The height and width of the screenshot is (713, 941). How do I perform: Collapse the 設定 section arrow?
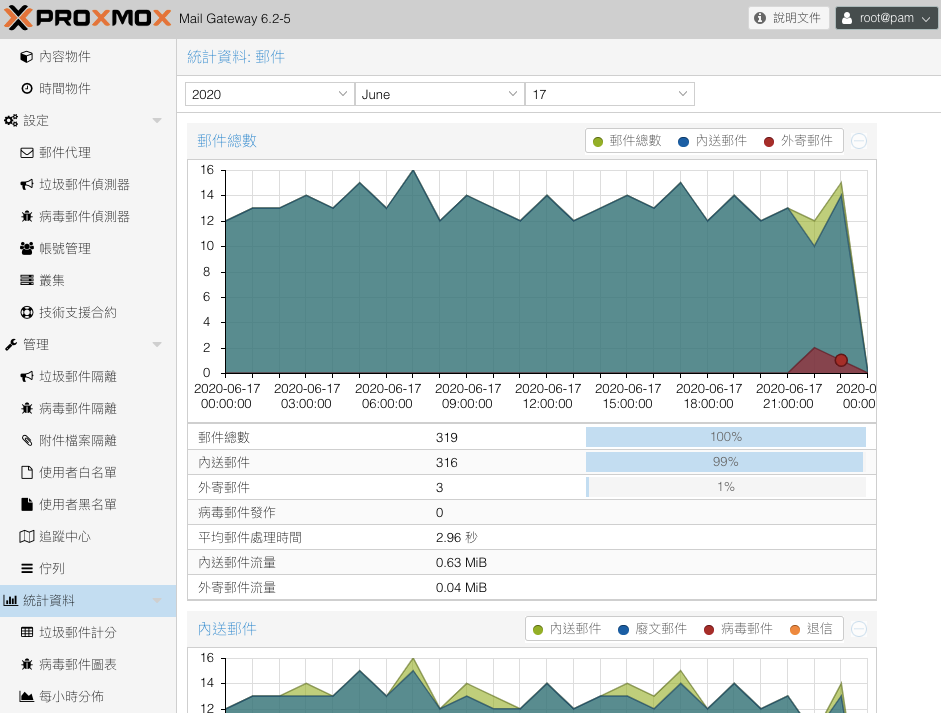coord(157,121)
